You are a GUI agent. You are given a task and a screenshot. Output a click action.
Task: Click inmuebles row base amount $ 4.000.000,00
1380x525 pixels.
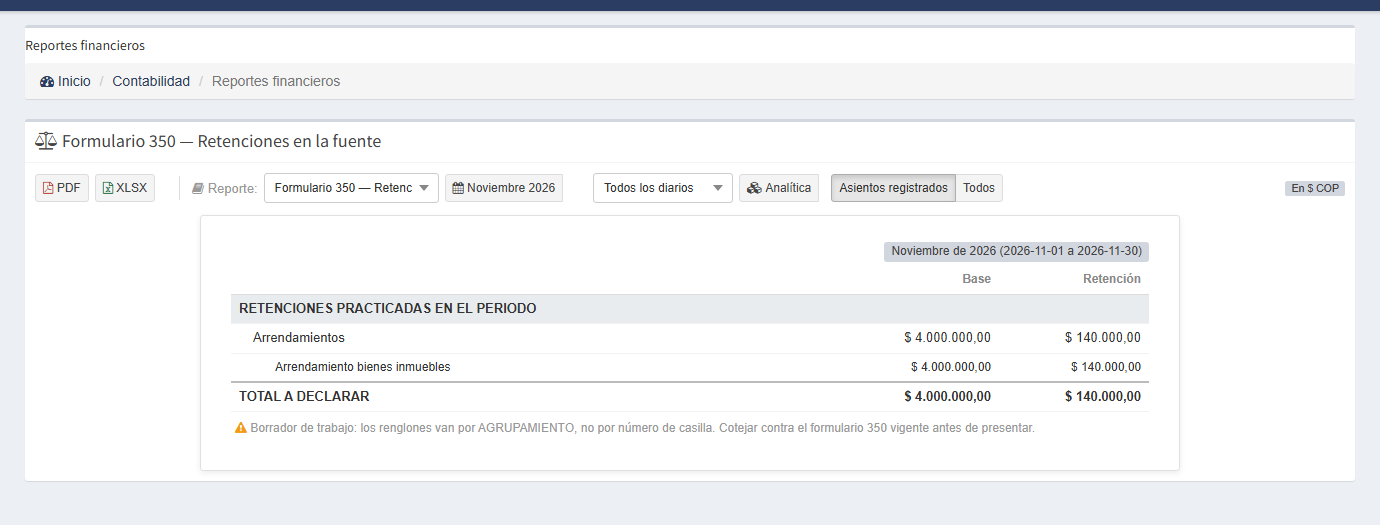point(951,367)
